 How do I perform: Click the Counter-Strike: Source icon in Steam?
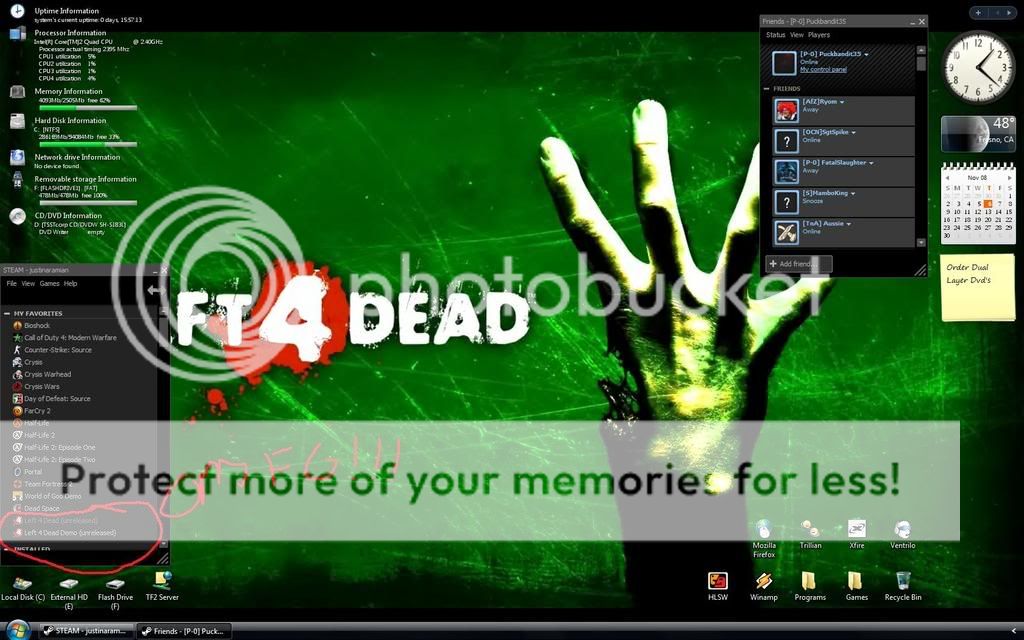pos(18,350)
